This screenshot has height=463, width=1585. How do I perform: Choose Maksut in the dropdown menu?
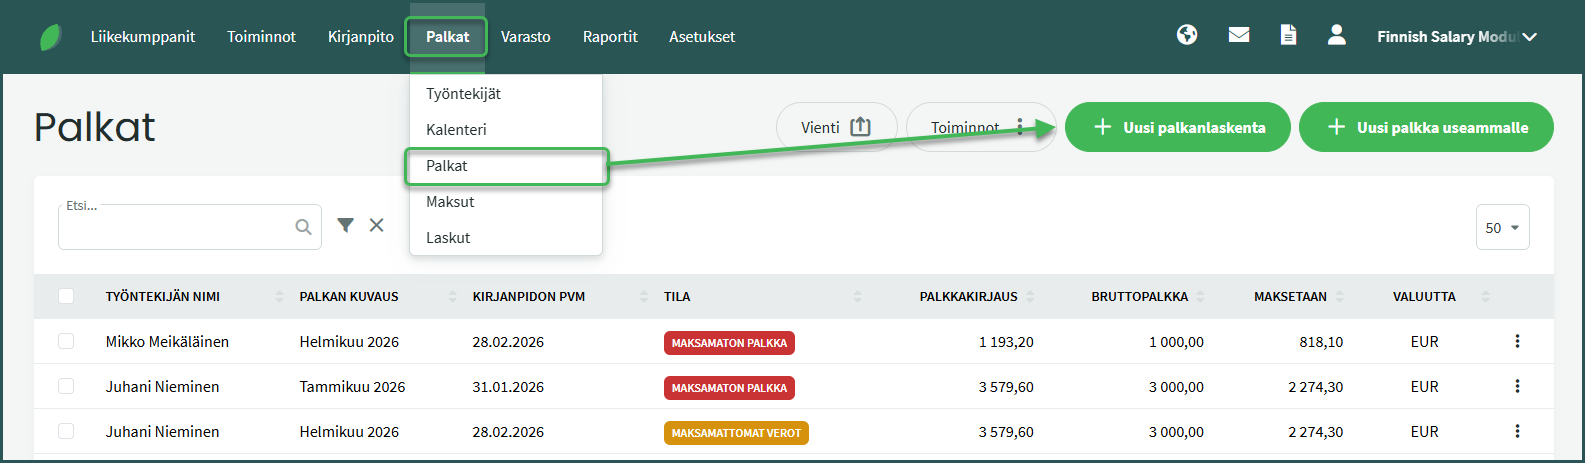click(x=450, y=202)
